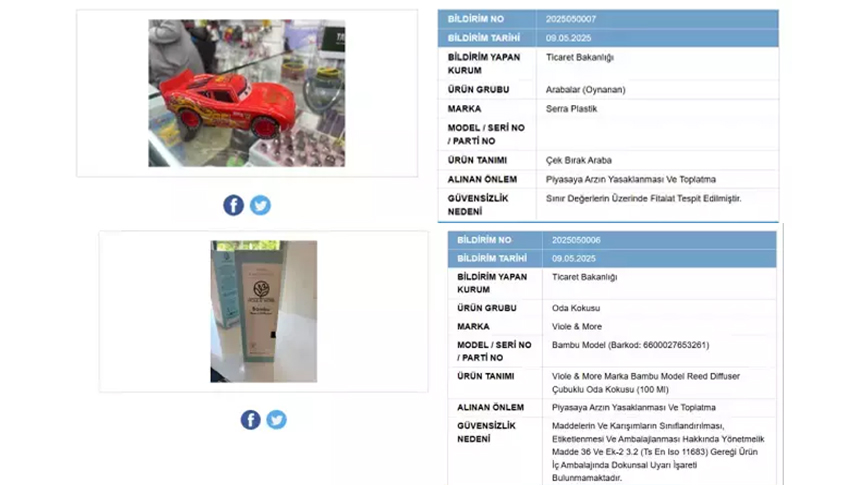Click the Oda Kokusu product group

click(575, 308)
